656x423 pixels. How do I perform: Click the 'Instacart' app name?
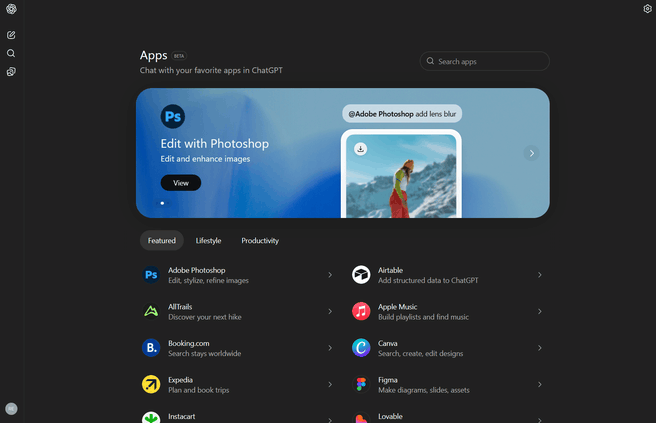tap(182, 416)
